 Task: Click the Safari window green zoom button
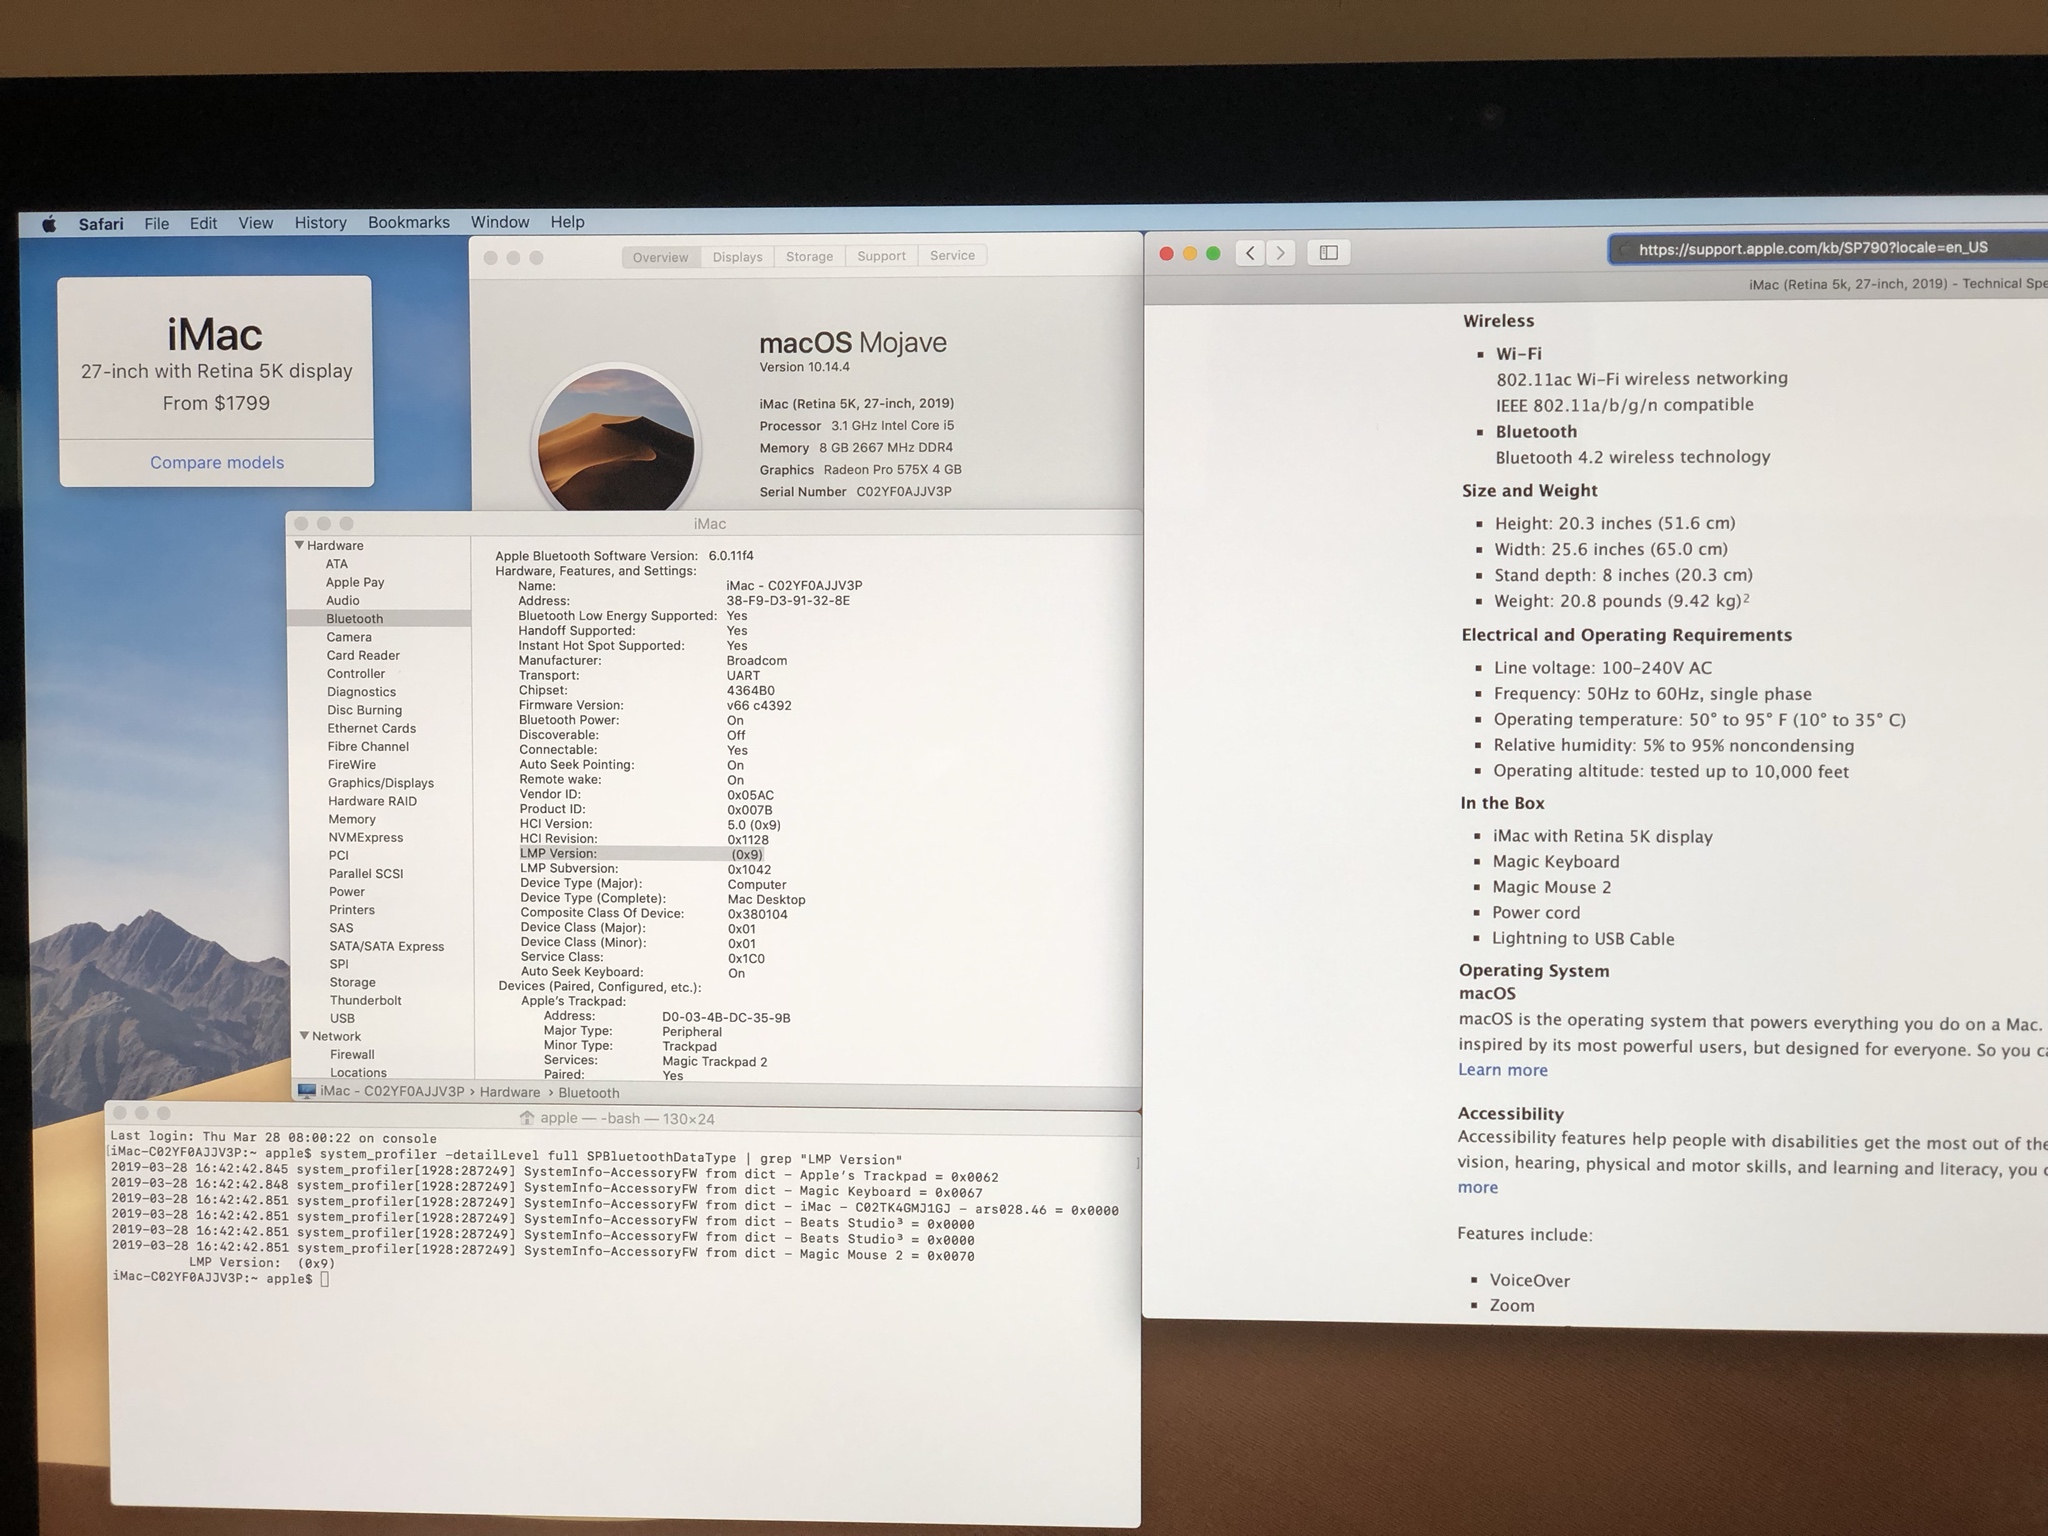tap(1213, 254)
